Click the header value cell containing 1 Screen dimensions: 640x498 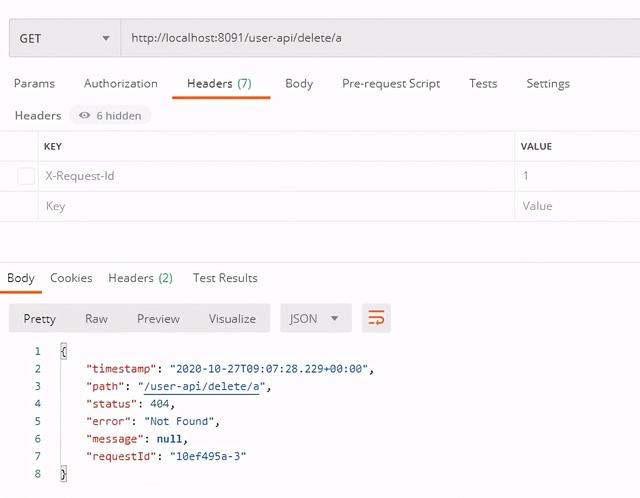[x=578, y=176]
